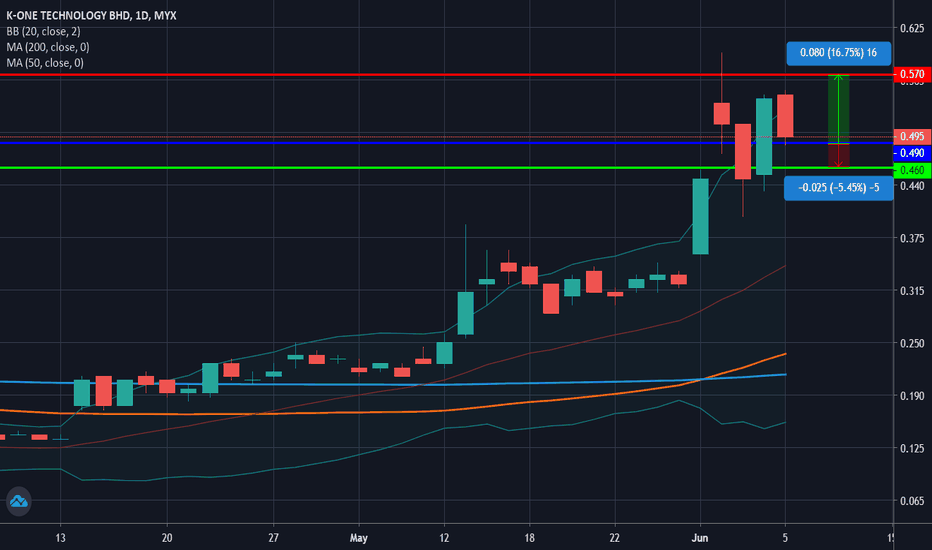Screen dimensions: 932x550
Task: Click the TradingView cloud logo icon
Action: 18,501
